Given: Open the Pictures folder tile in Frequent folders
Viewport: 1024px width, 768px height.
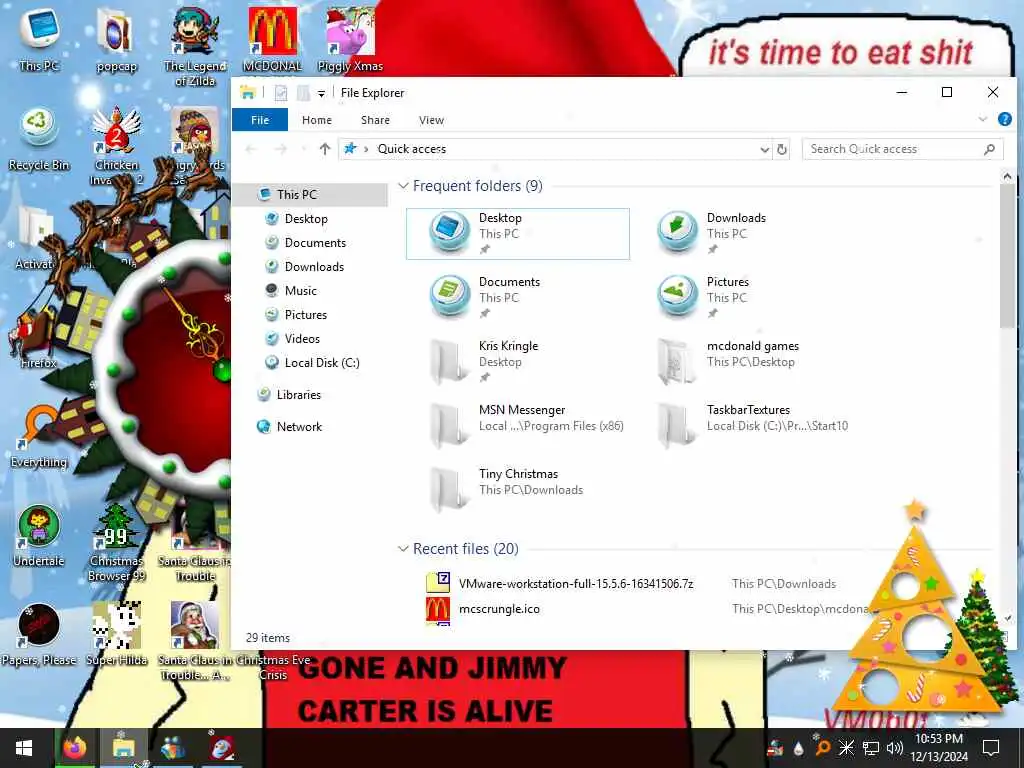Looking at the screenshot, I should pos(745,298).
